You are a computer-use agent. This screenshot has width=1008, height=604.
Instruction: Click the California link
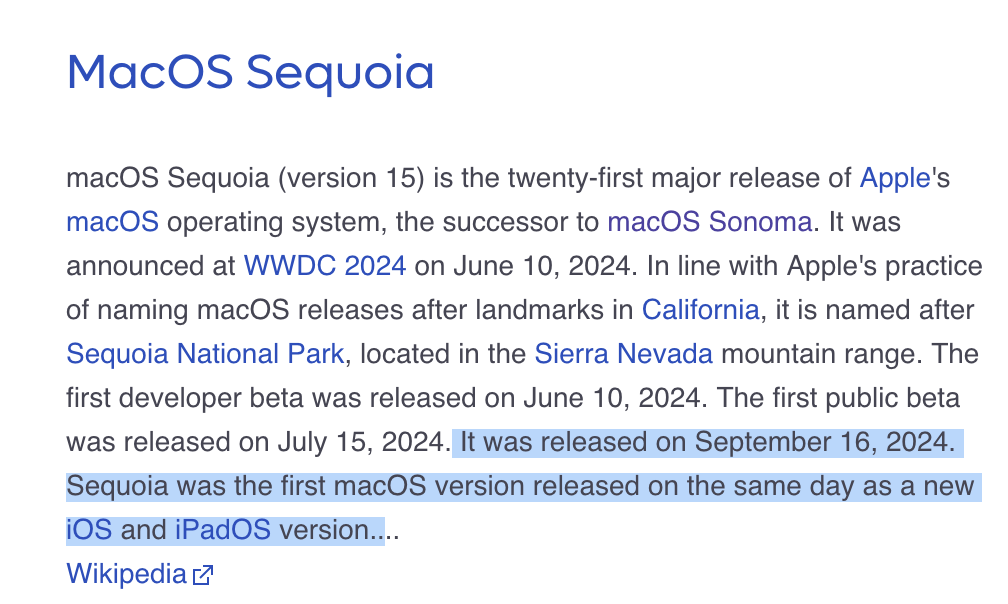coord(701,310)
